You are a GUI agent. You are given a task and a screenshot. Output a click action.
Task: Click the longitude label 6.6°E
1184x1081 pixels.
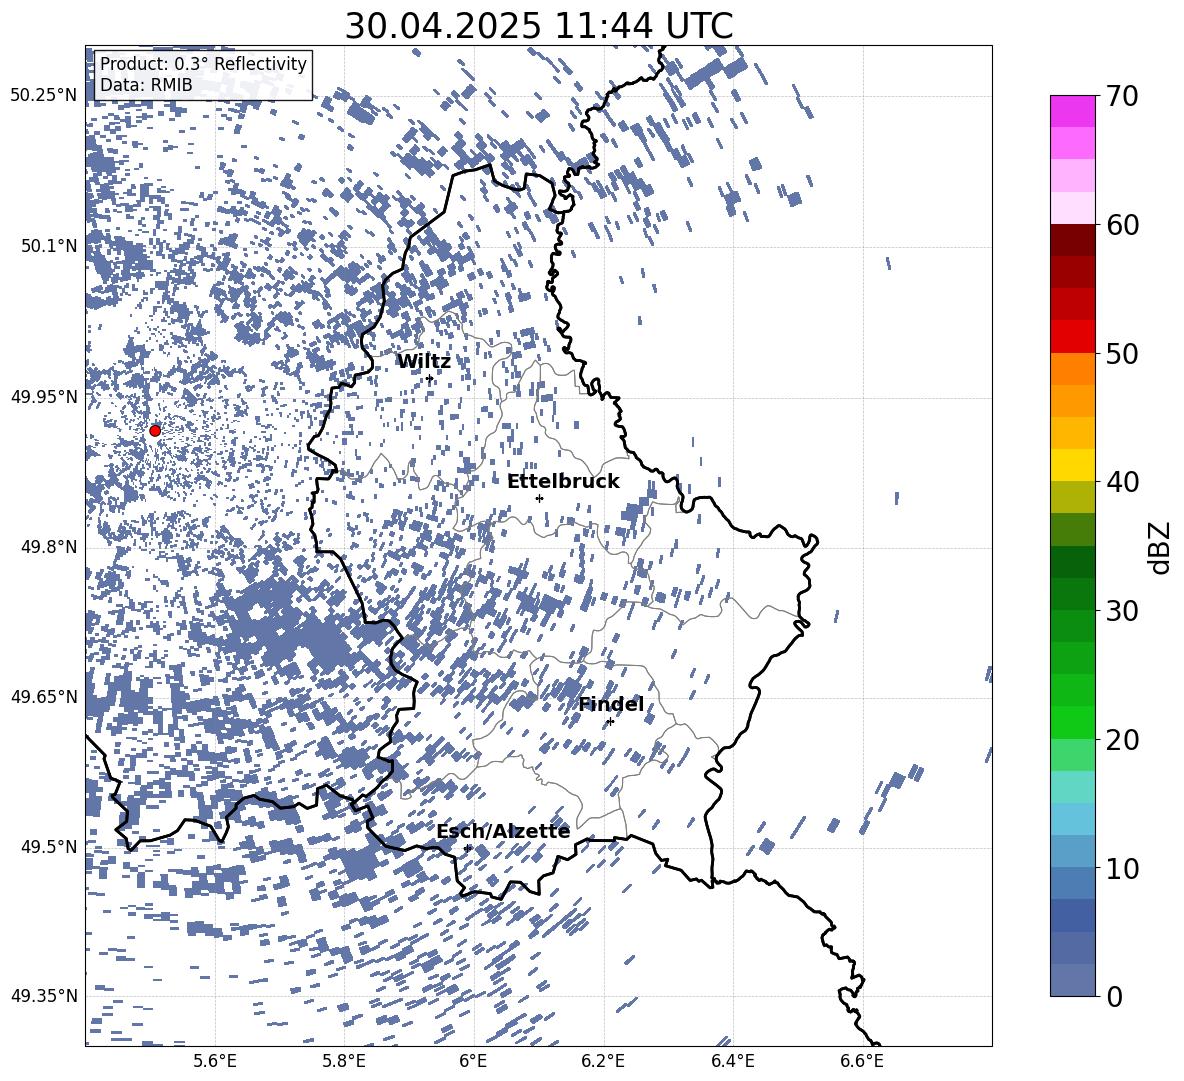[862, 1061]
